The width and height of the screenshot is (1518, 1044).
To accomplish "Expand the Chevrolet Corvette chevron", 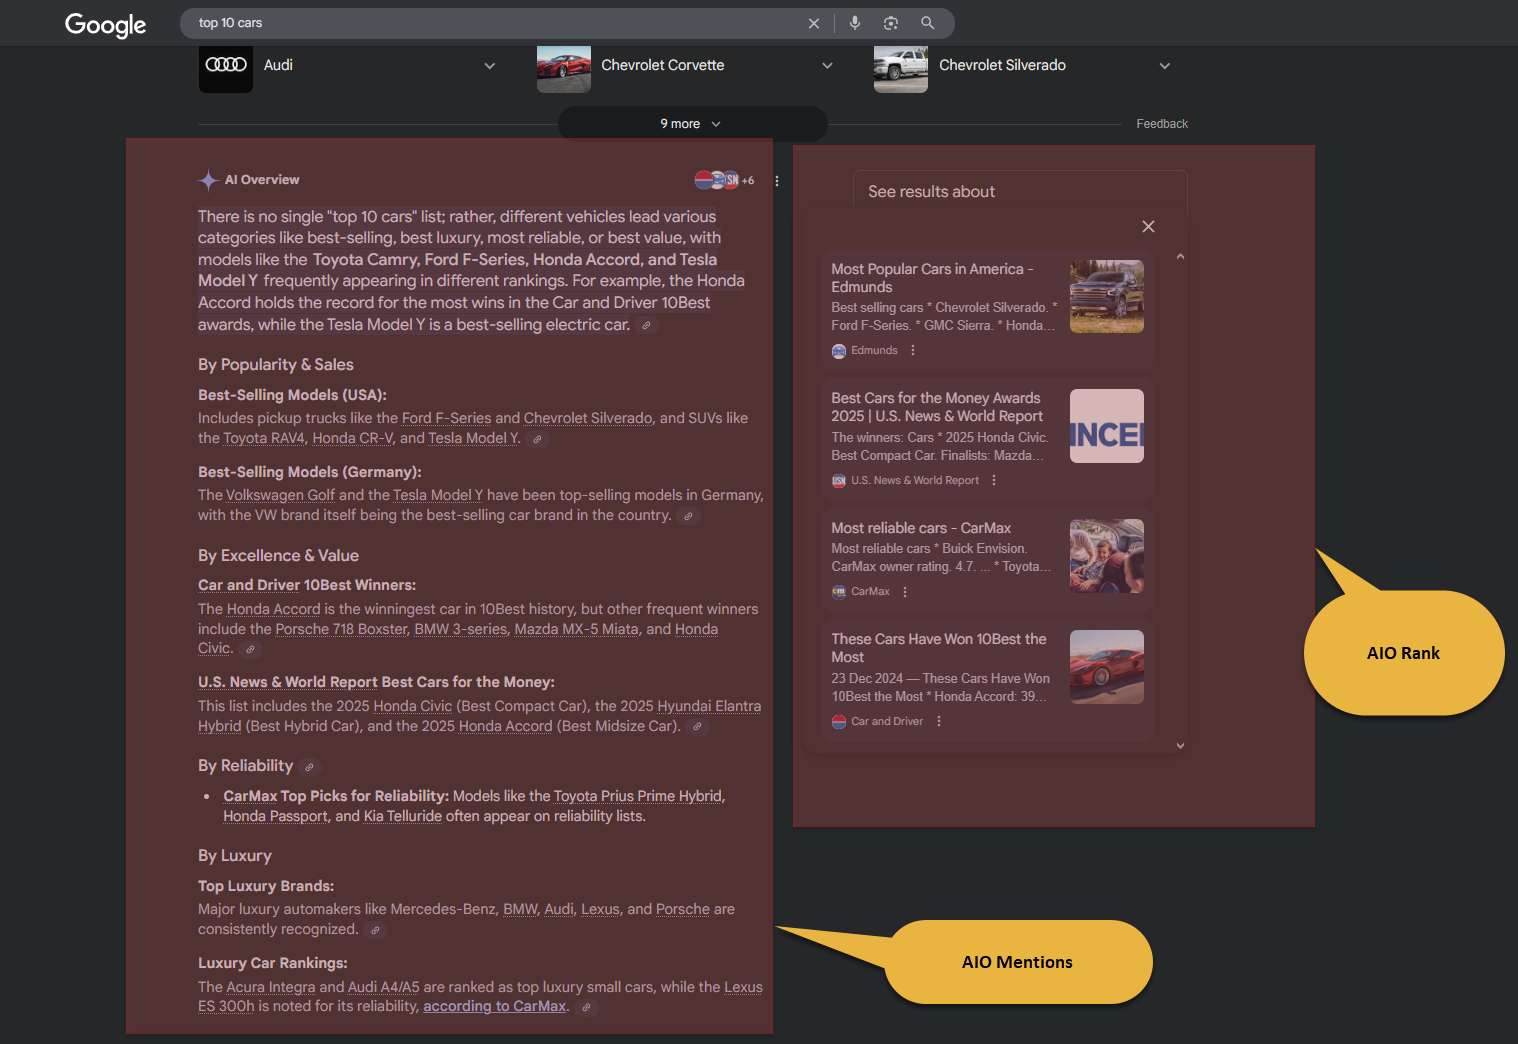I will coord(827,66).
